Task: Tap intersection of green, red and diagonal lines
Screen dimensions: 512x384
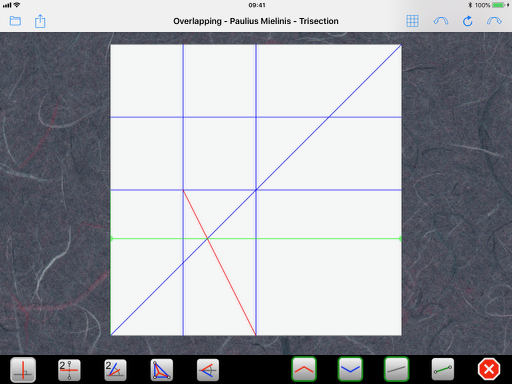Action: click(207, 239)
